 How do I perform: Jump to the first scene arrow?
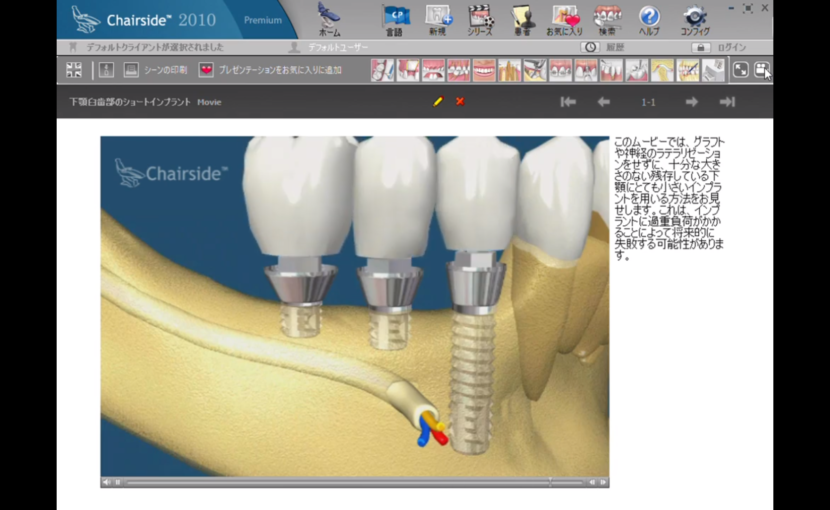point(568,102)
